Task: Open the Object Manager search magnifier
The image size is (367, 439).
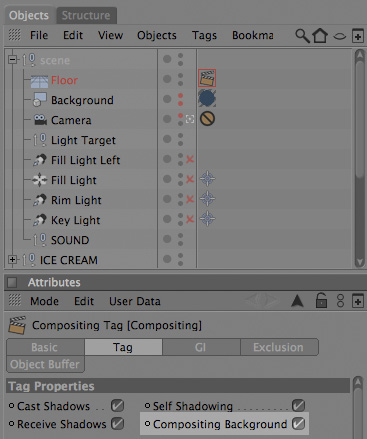Action: coord(302,36)
